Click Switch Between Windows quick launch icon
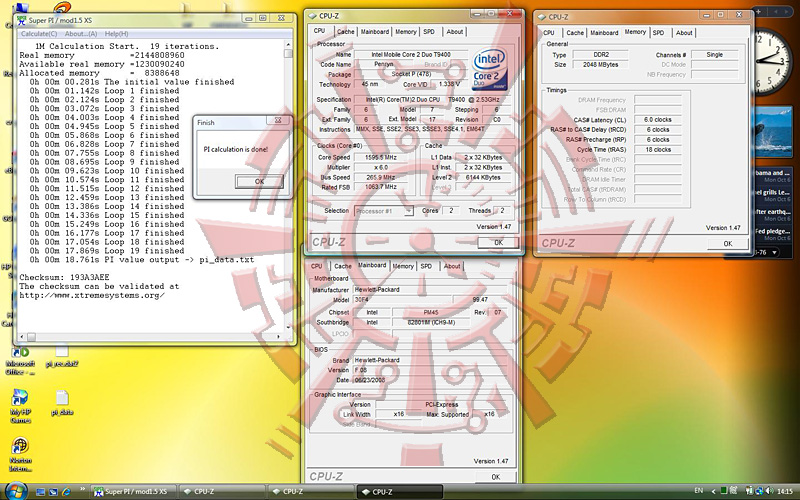This screenshot has width=800, height=500. (54, 492)
